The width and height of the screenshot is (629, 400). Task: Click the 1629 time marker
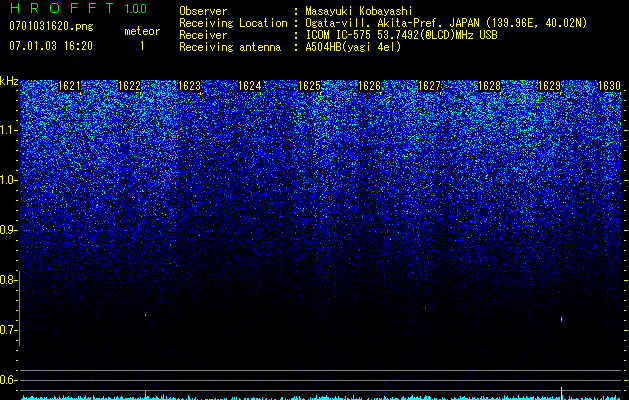[550, 86]
